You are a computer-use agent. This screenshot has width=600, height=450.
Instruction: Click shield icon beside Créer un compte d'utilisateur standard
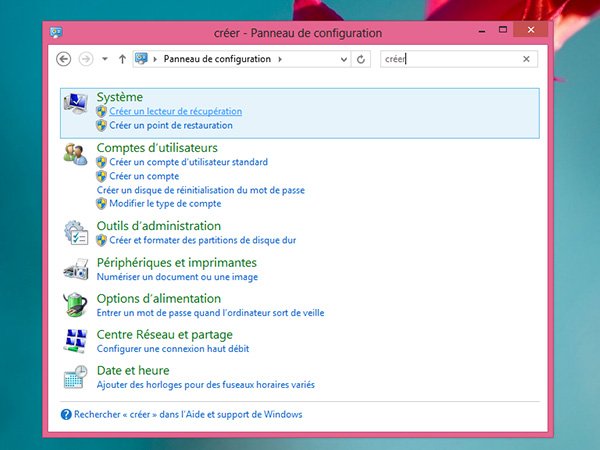[x=101, y=162]
